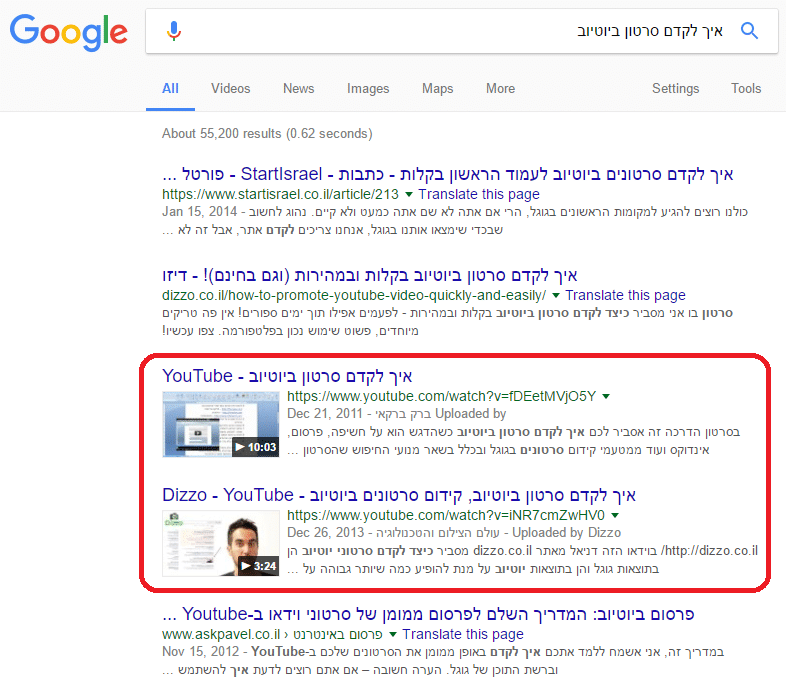
Task: Switch to the News tab
Action: (x=299, y=89)
